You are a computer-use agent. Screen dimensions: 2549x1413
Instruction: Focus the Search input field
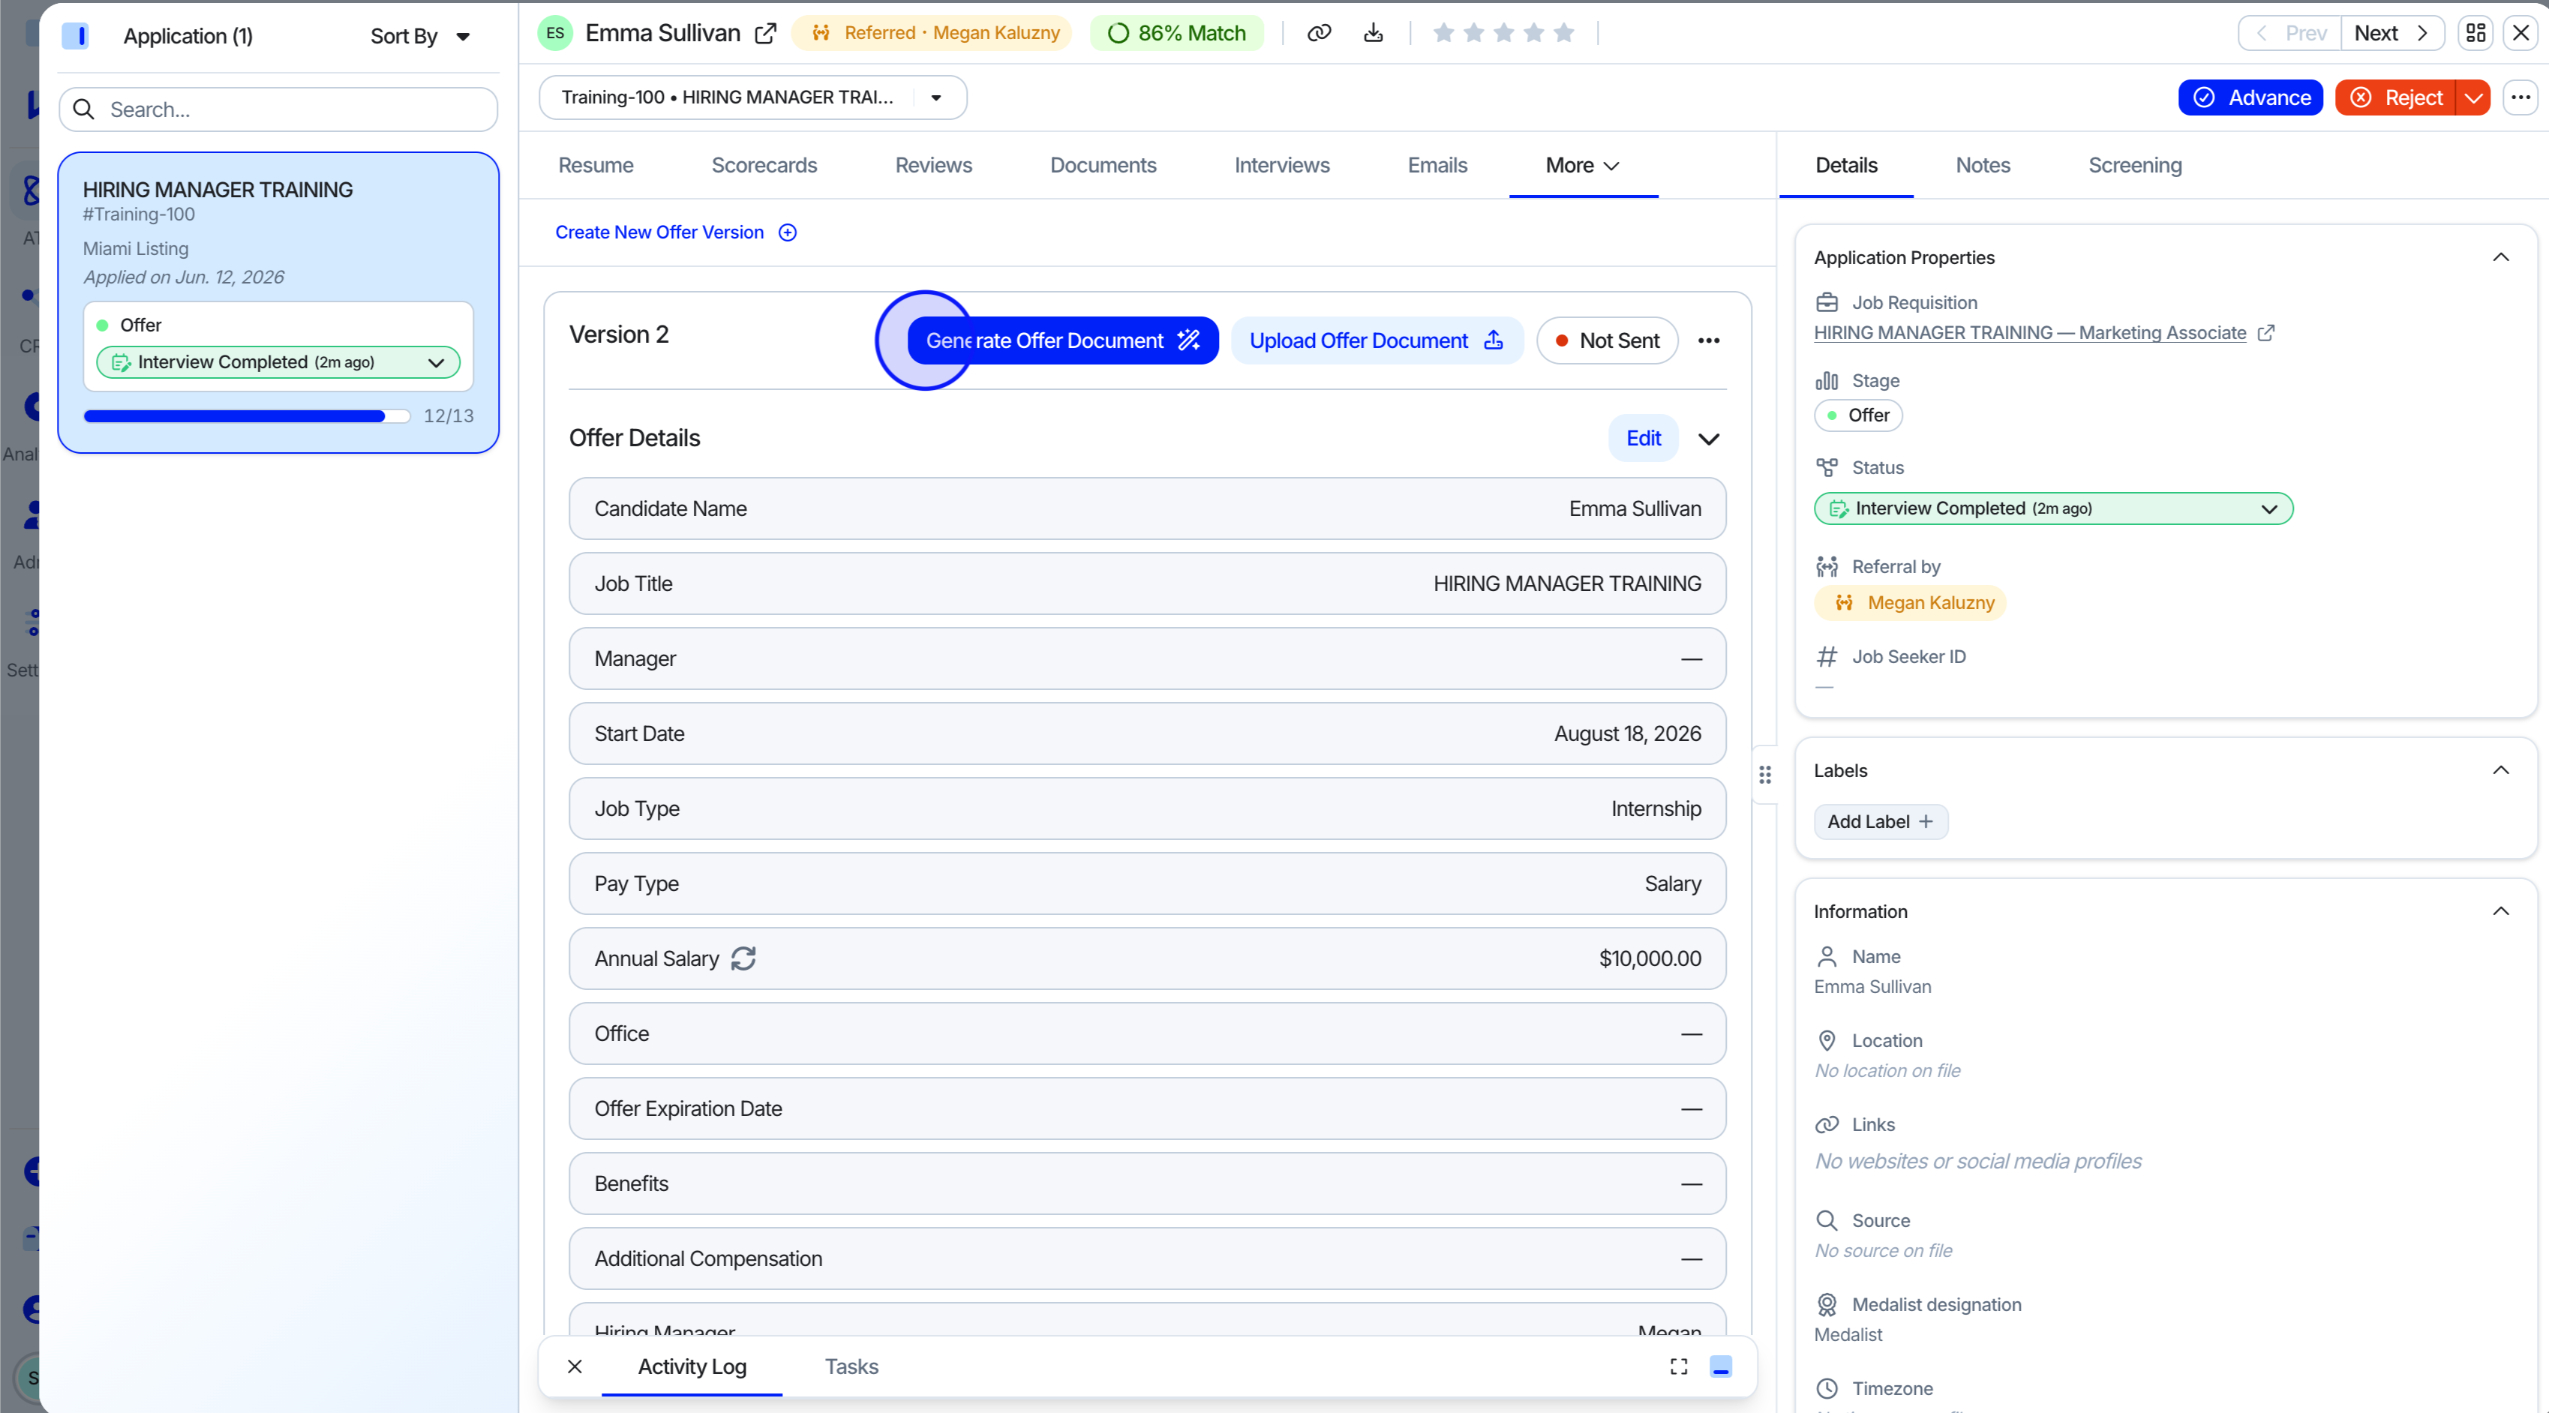278,109
